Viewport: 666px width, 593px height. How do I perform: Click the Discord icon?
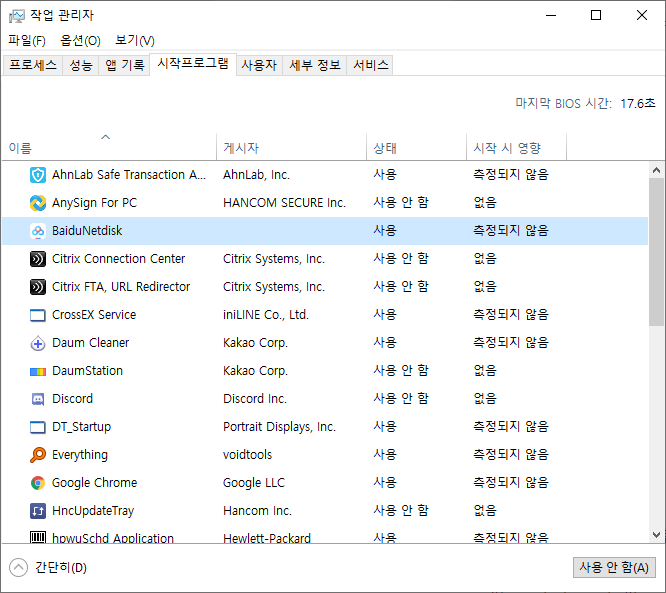38,399
